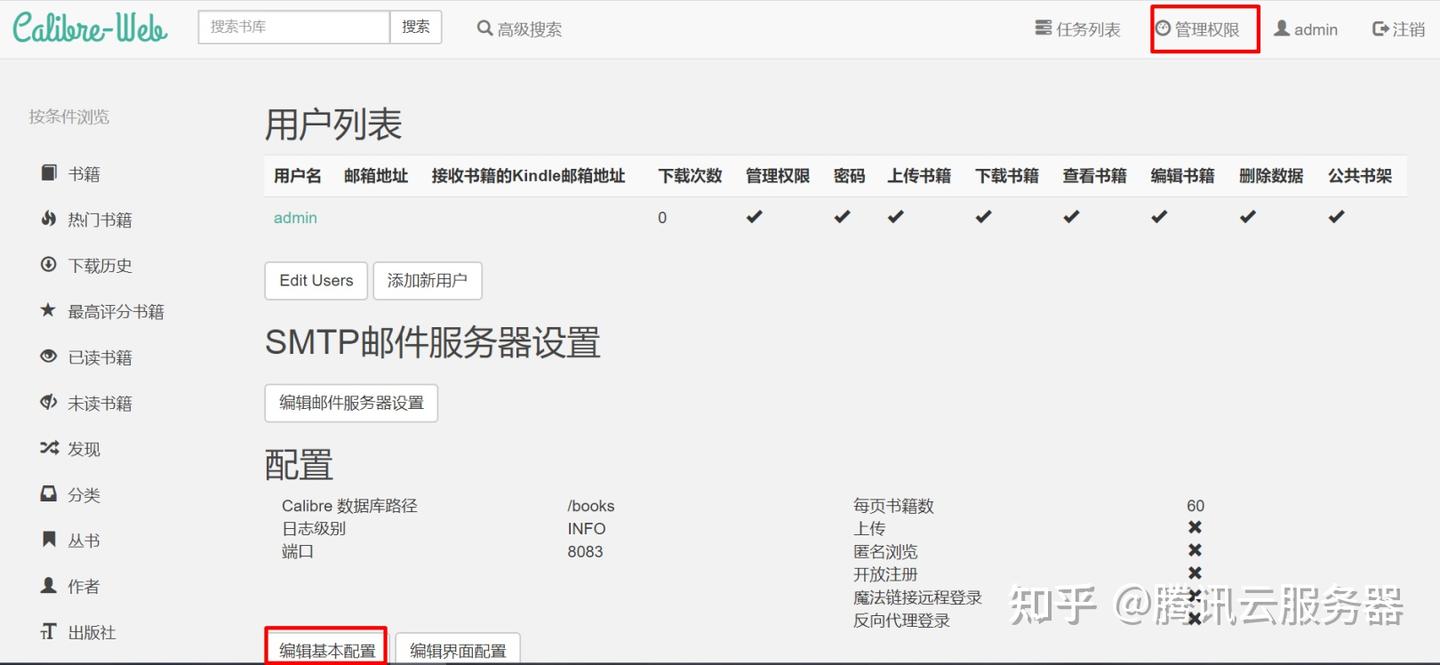Image resolution: width=1440 pixels, height=665 pixels.
Task: Open 下载历史 via its download icon
Action: click(x=49, y=264)
